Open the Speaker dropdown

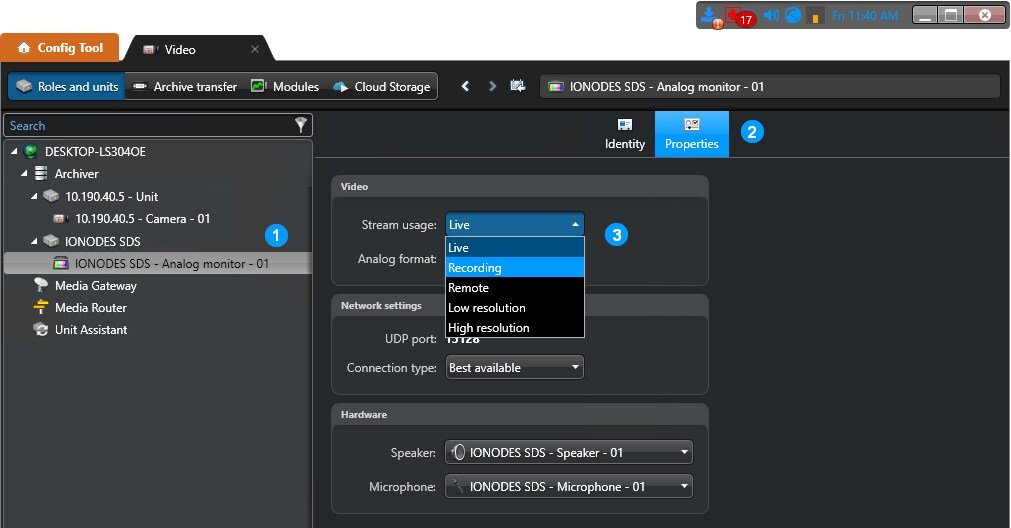click(x=569, y=453)
